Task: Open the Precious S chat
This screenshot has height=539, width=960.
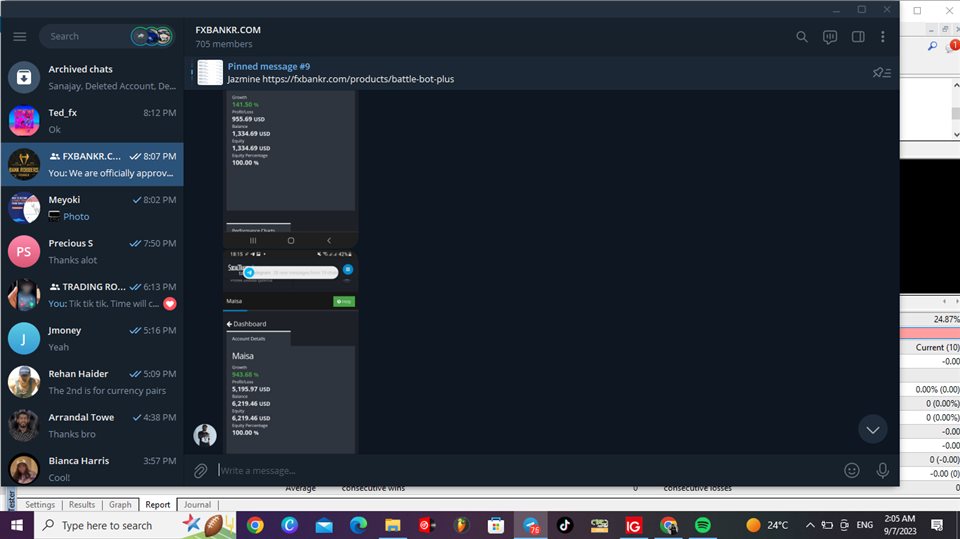Action: pos(92,251)
